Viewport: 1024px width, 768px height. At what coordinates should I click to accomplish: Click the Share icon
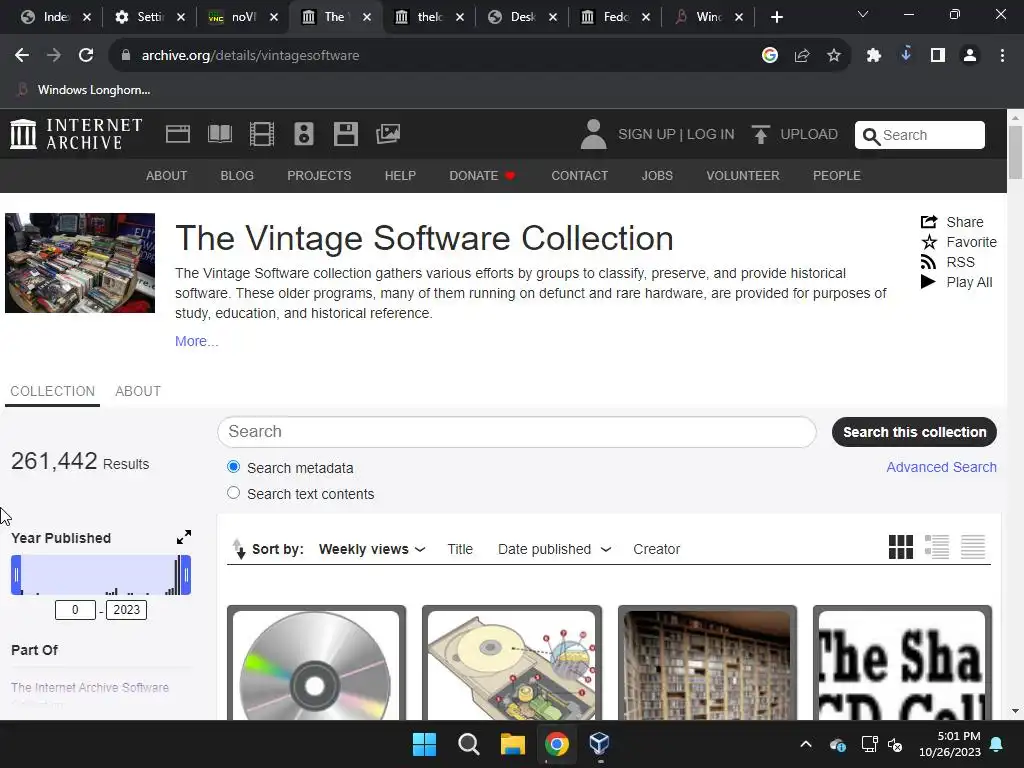point(929,222)
